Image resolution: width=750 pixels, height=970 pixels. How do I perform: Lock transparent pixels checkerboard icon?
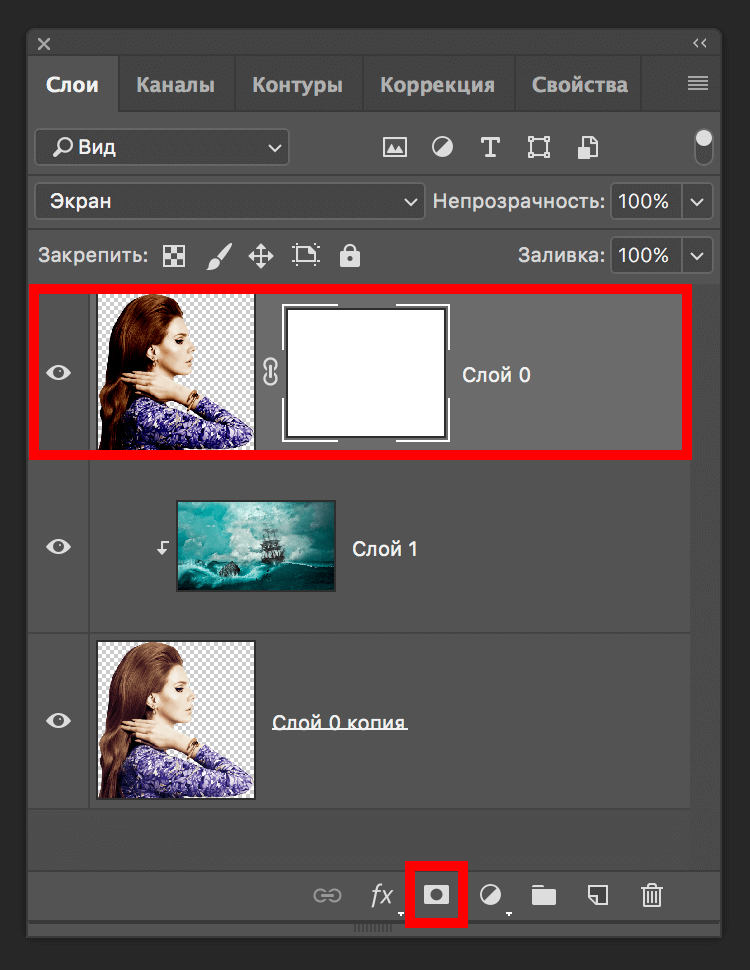174,256
